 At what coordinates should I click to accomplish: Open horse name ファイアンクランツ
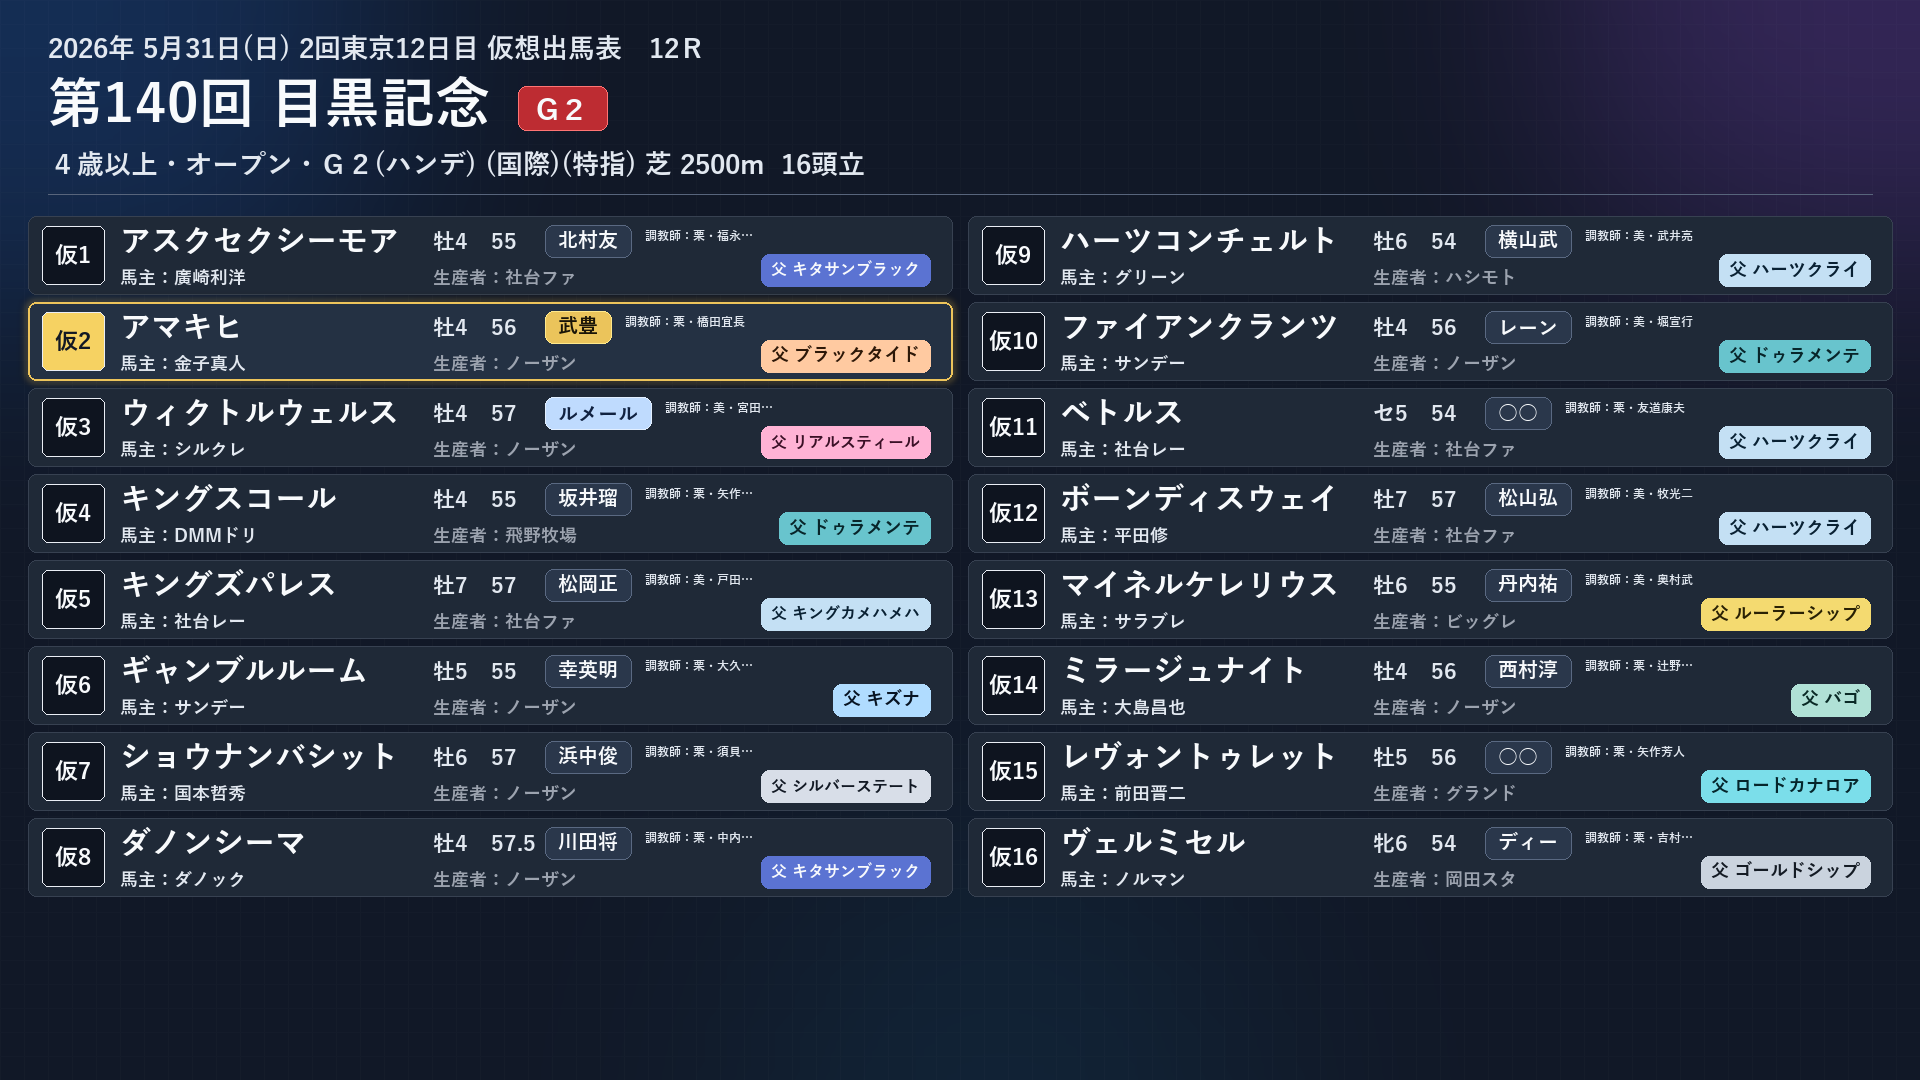tap(1199, 327)
